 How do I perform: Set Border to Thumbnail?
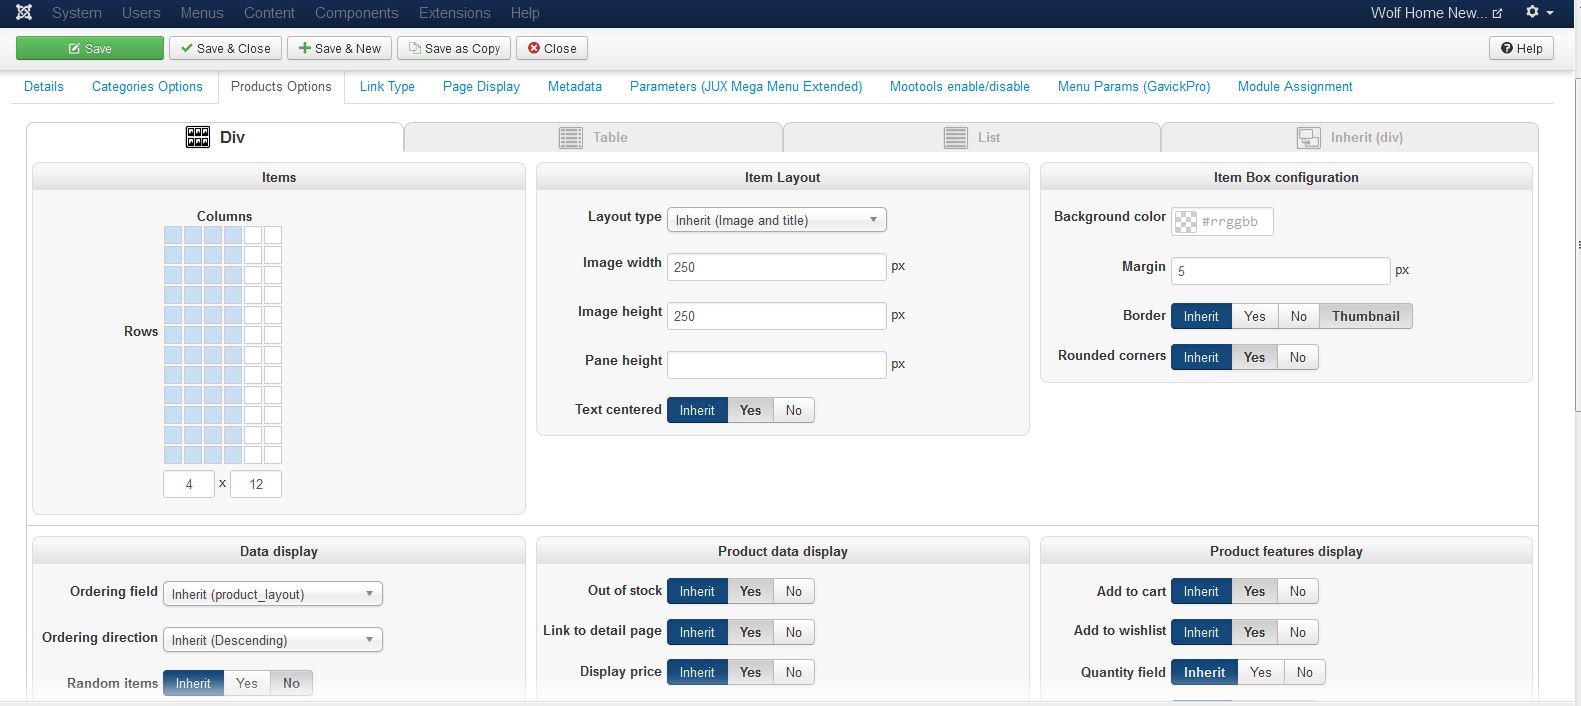pos(1366,316)
